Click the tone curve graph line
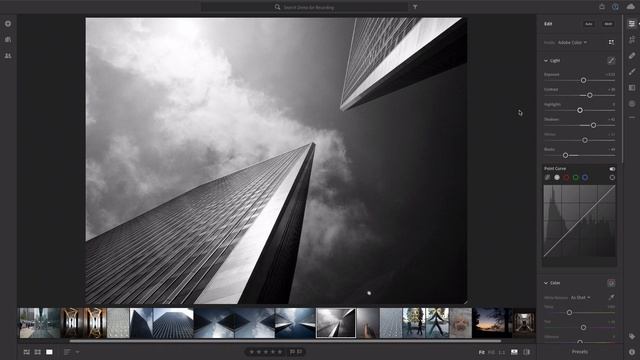The image size is (640, 360). coord(579,221)
